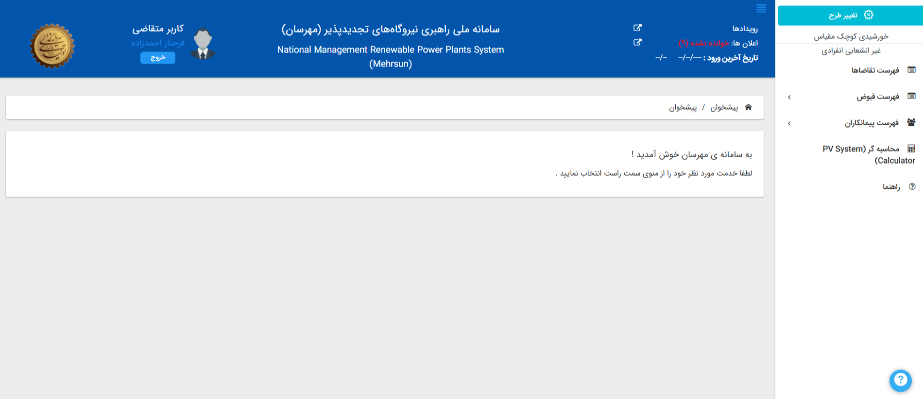Screen dimensions: 923x399
Task: Open the floating help chat button
Action: pyautogui.click(x=900, y=380)
